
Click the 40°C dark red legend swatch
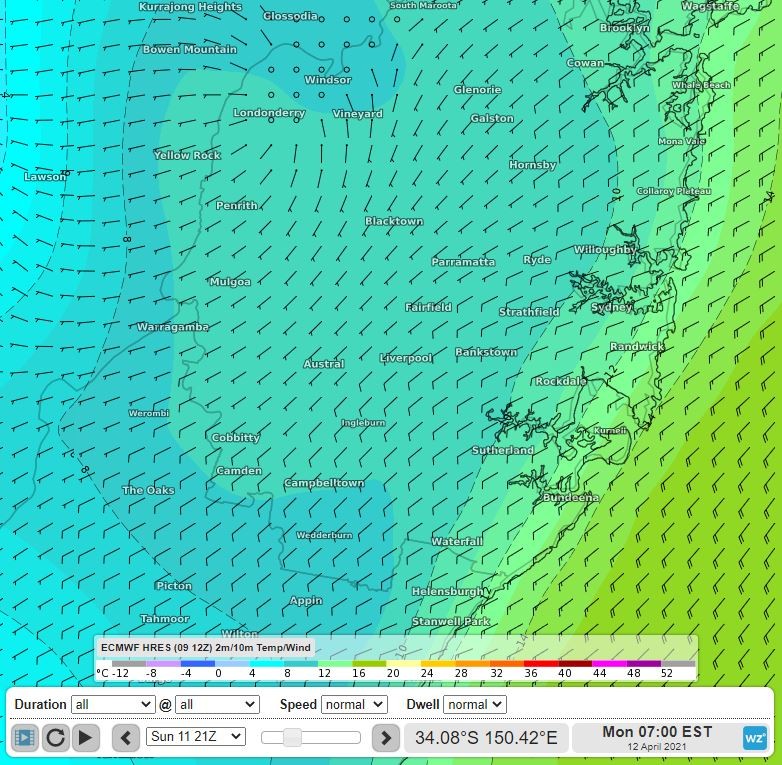(574, 663)
